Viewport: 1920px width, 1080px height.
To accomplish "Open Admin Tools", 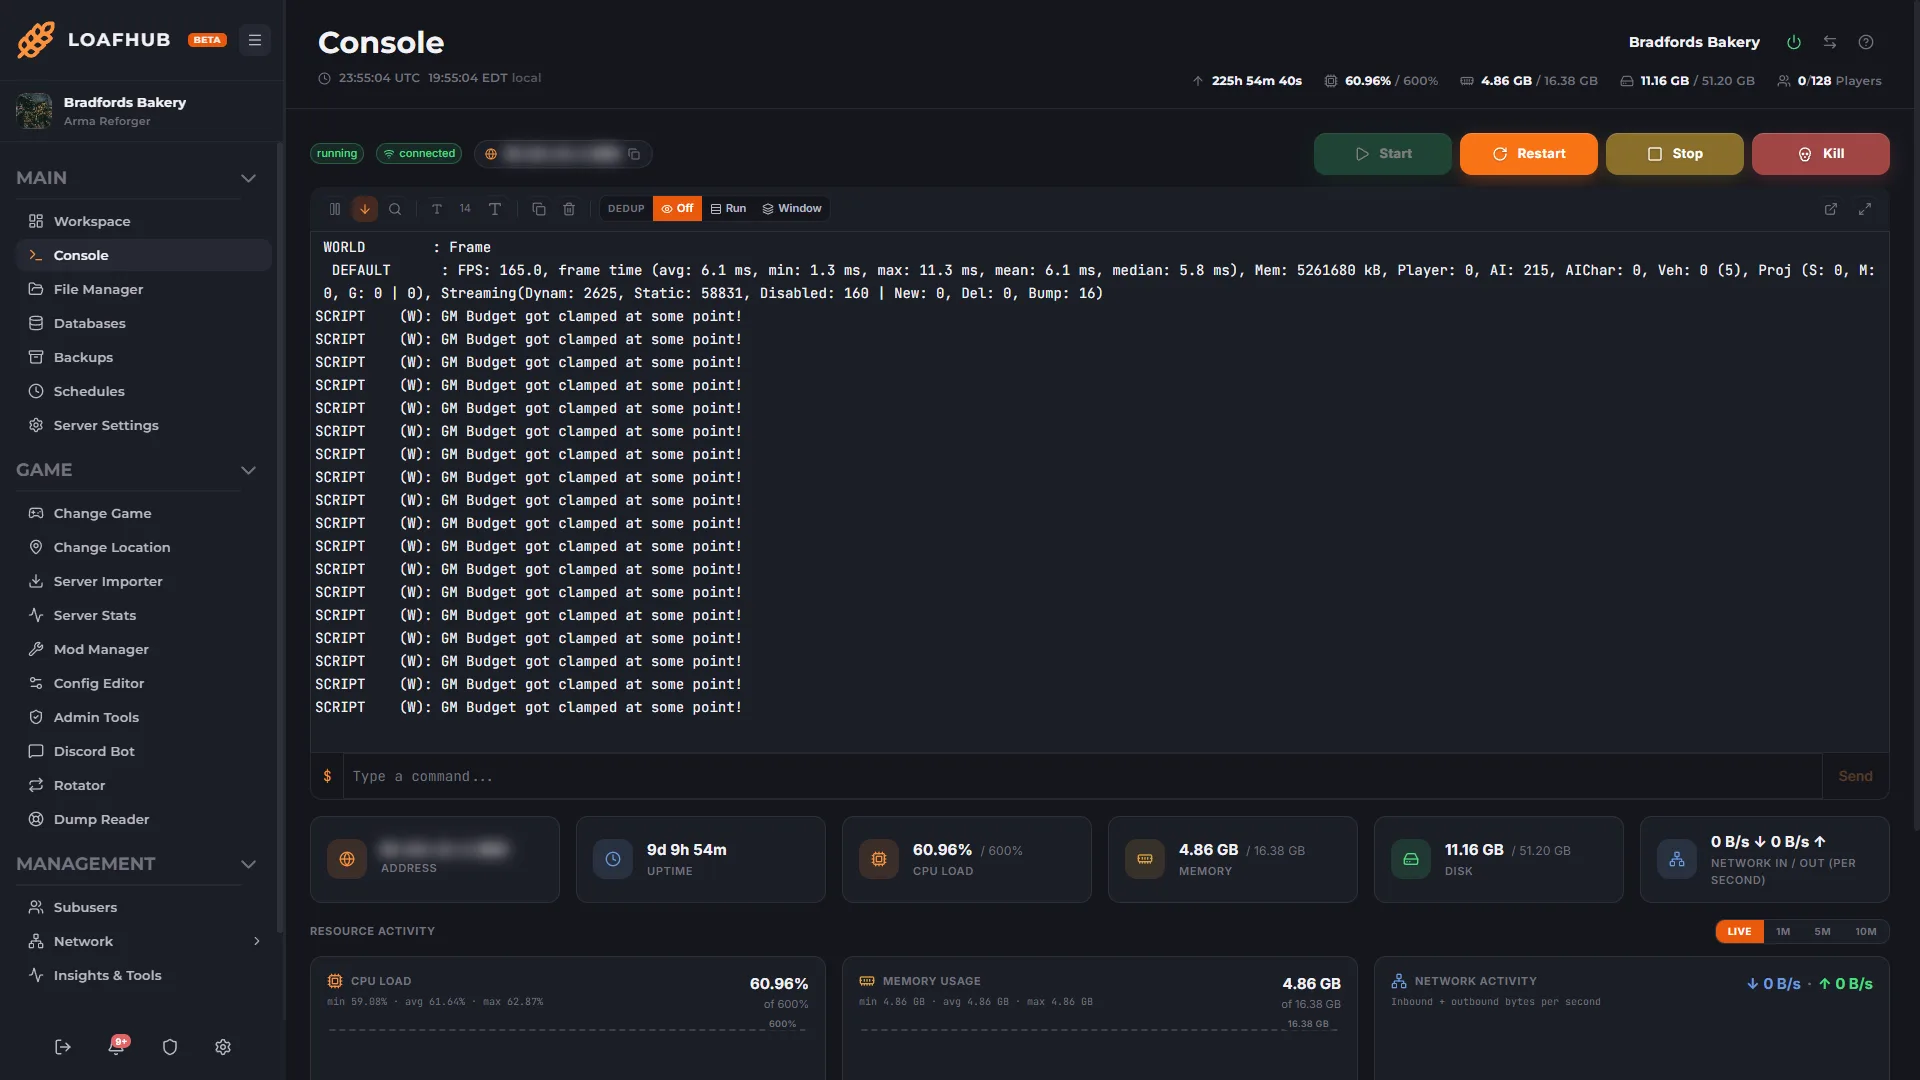I will [143, 717].
